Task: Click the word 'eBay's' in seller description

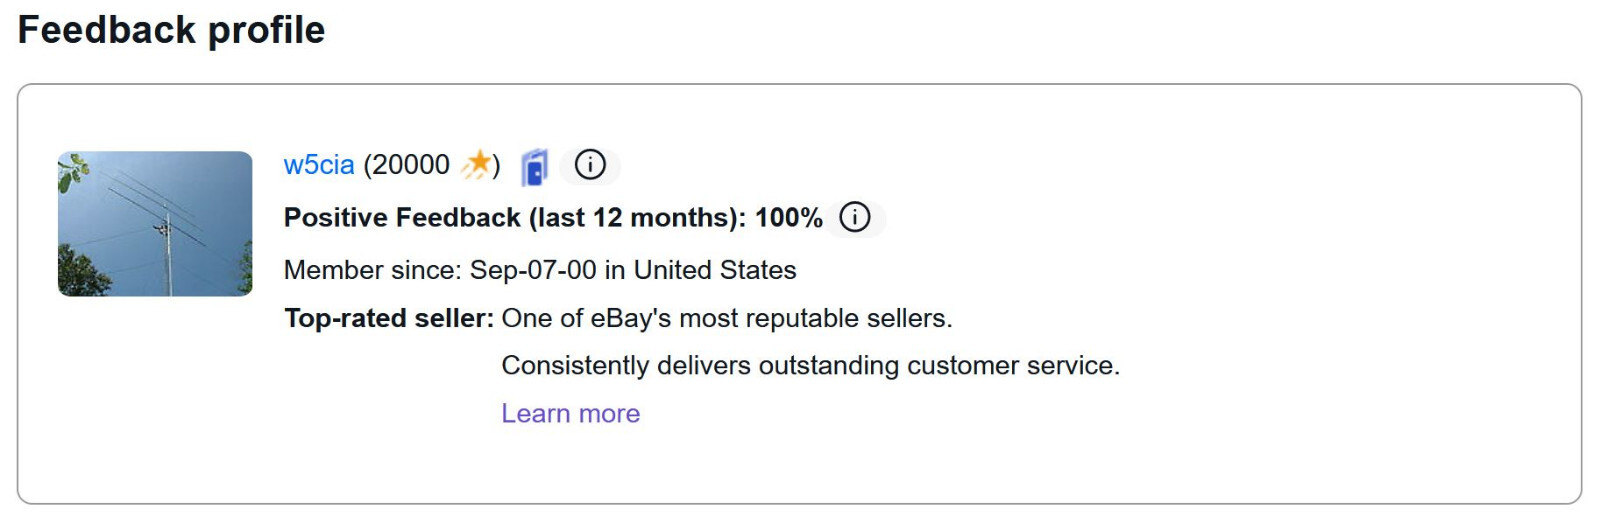Action: [x=630, y=318]
